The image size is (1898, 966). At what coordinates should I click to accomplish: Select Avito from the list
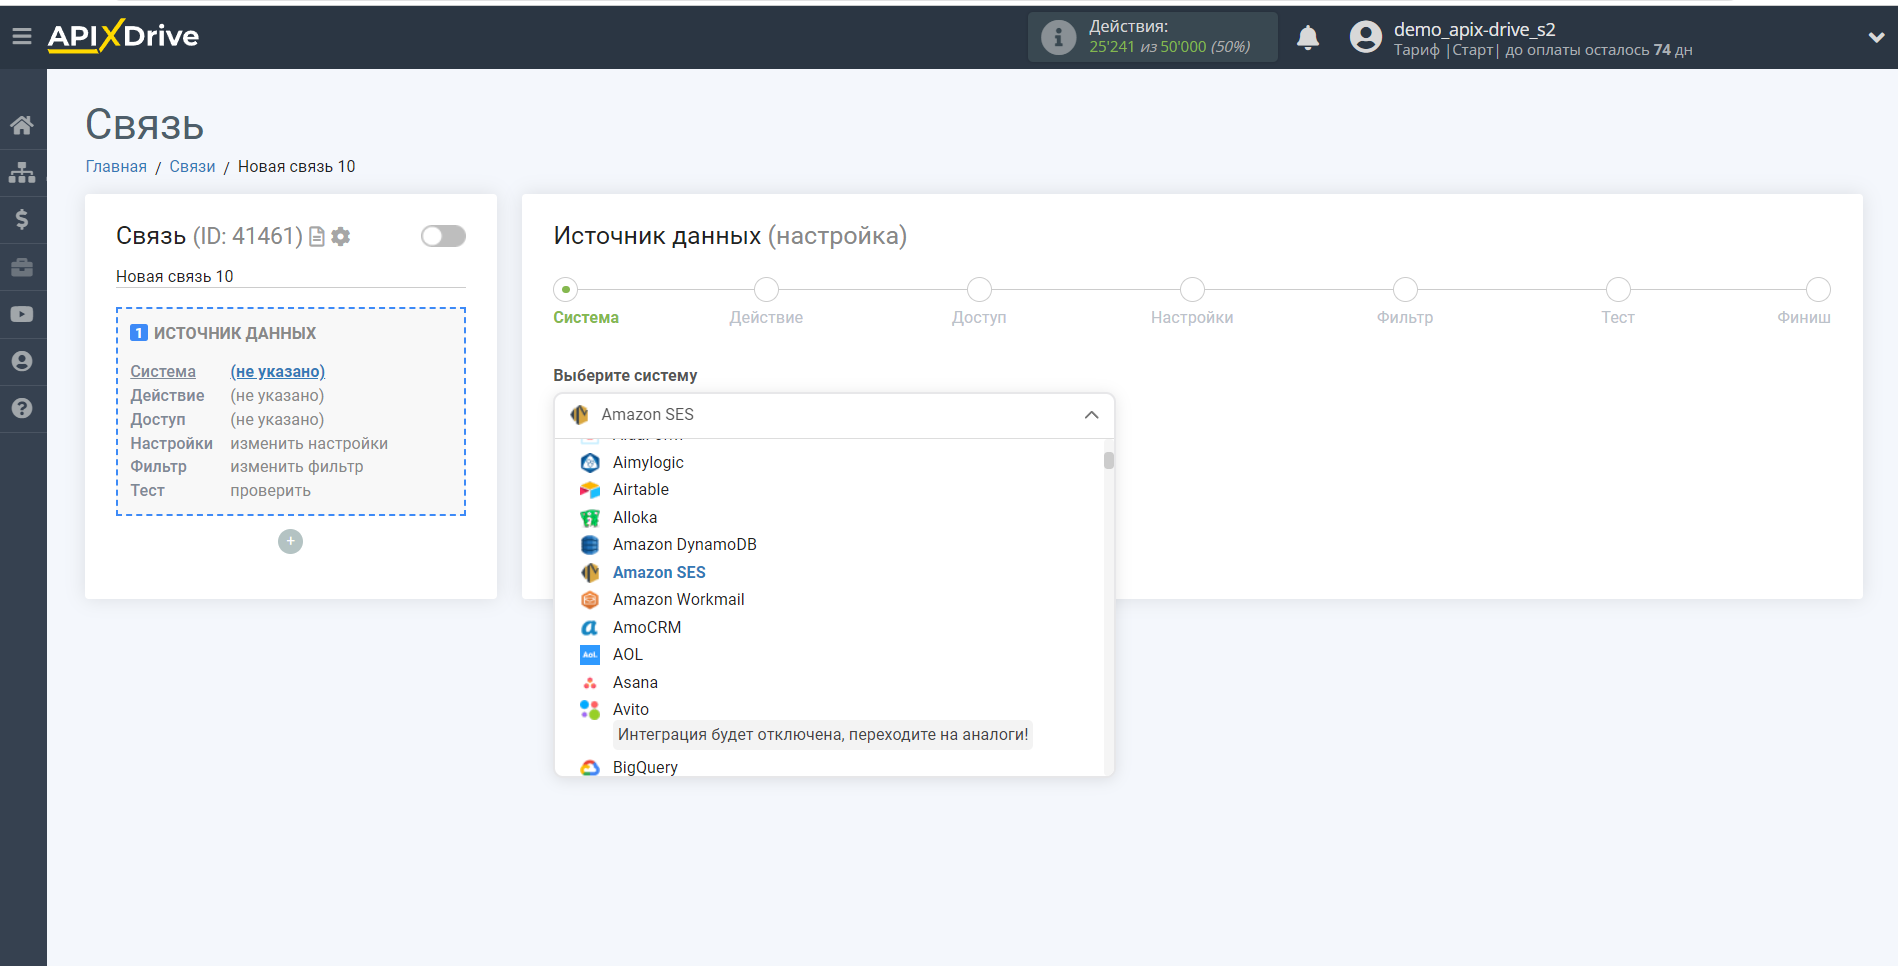pyautogui.click(x=631, y=709)
